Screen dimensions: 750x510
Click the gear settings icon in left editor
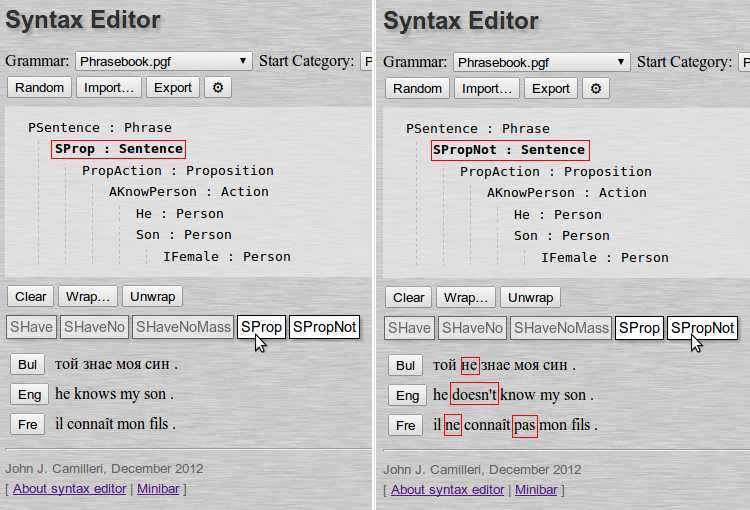[x=218, y=88]
